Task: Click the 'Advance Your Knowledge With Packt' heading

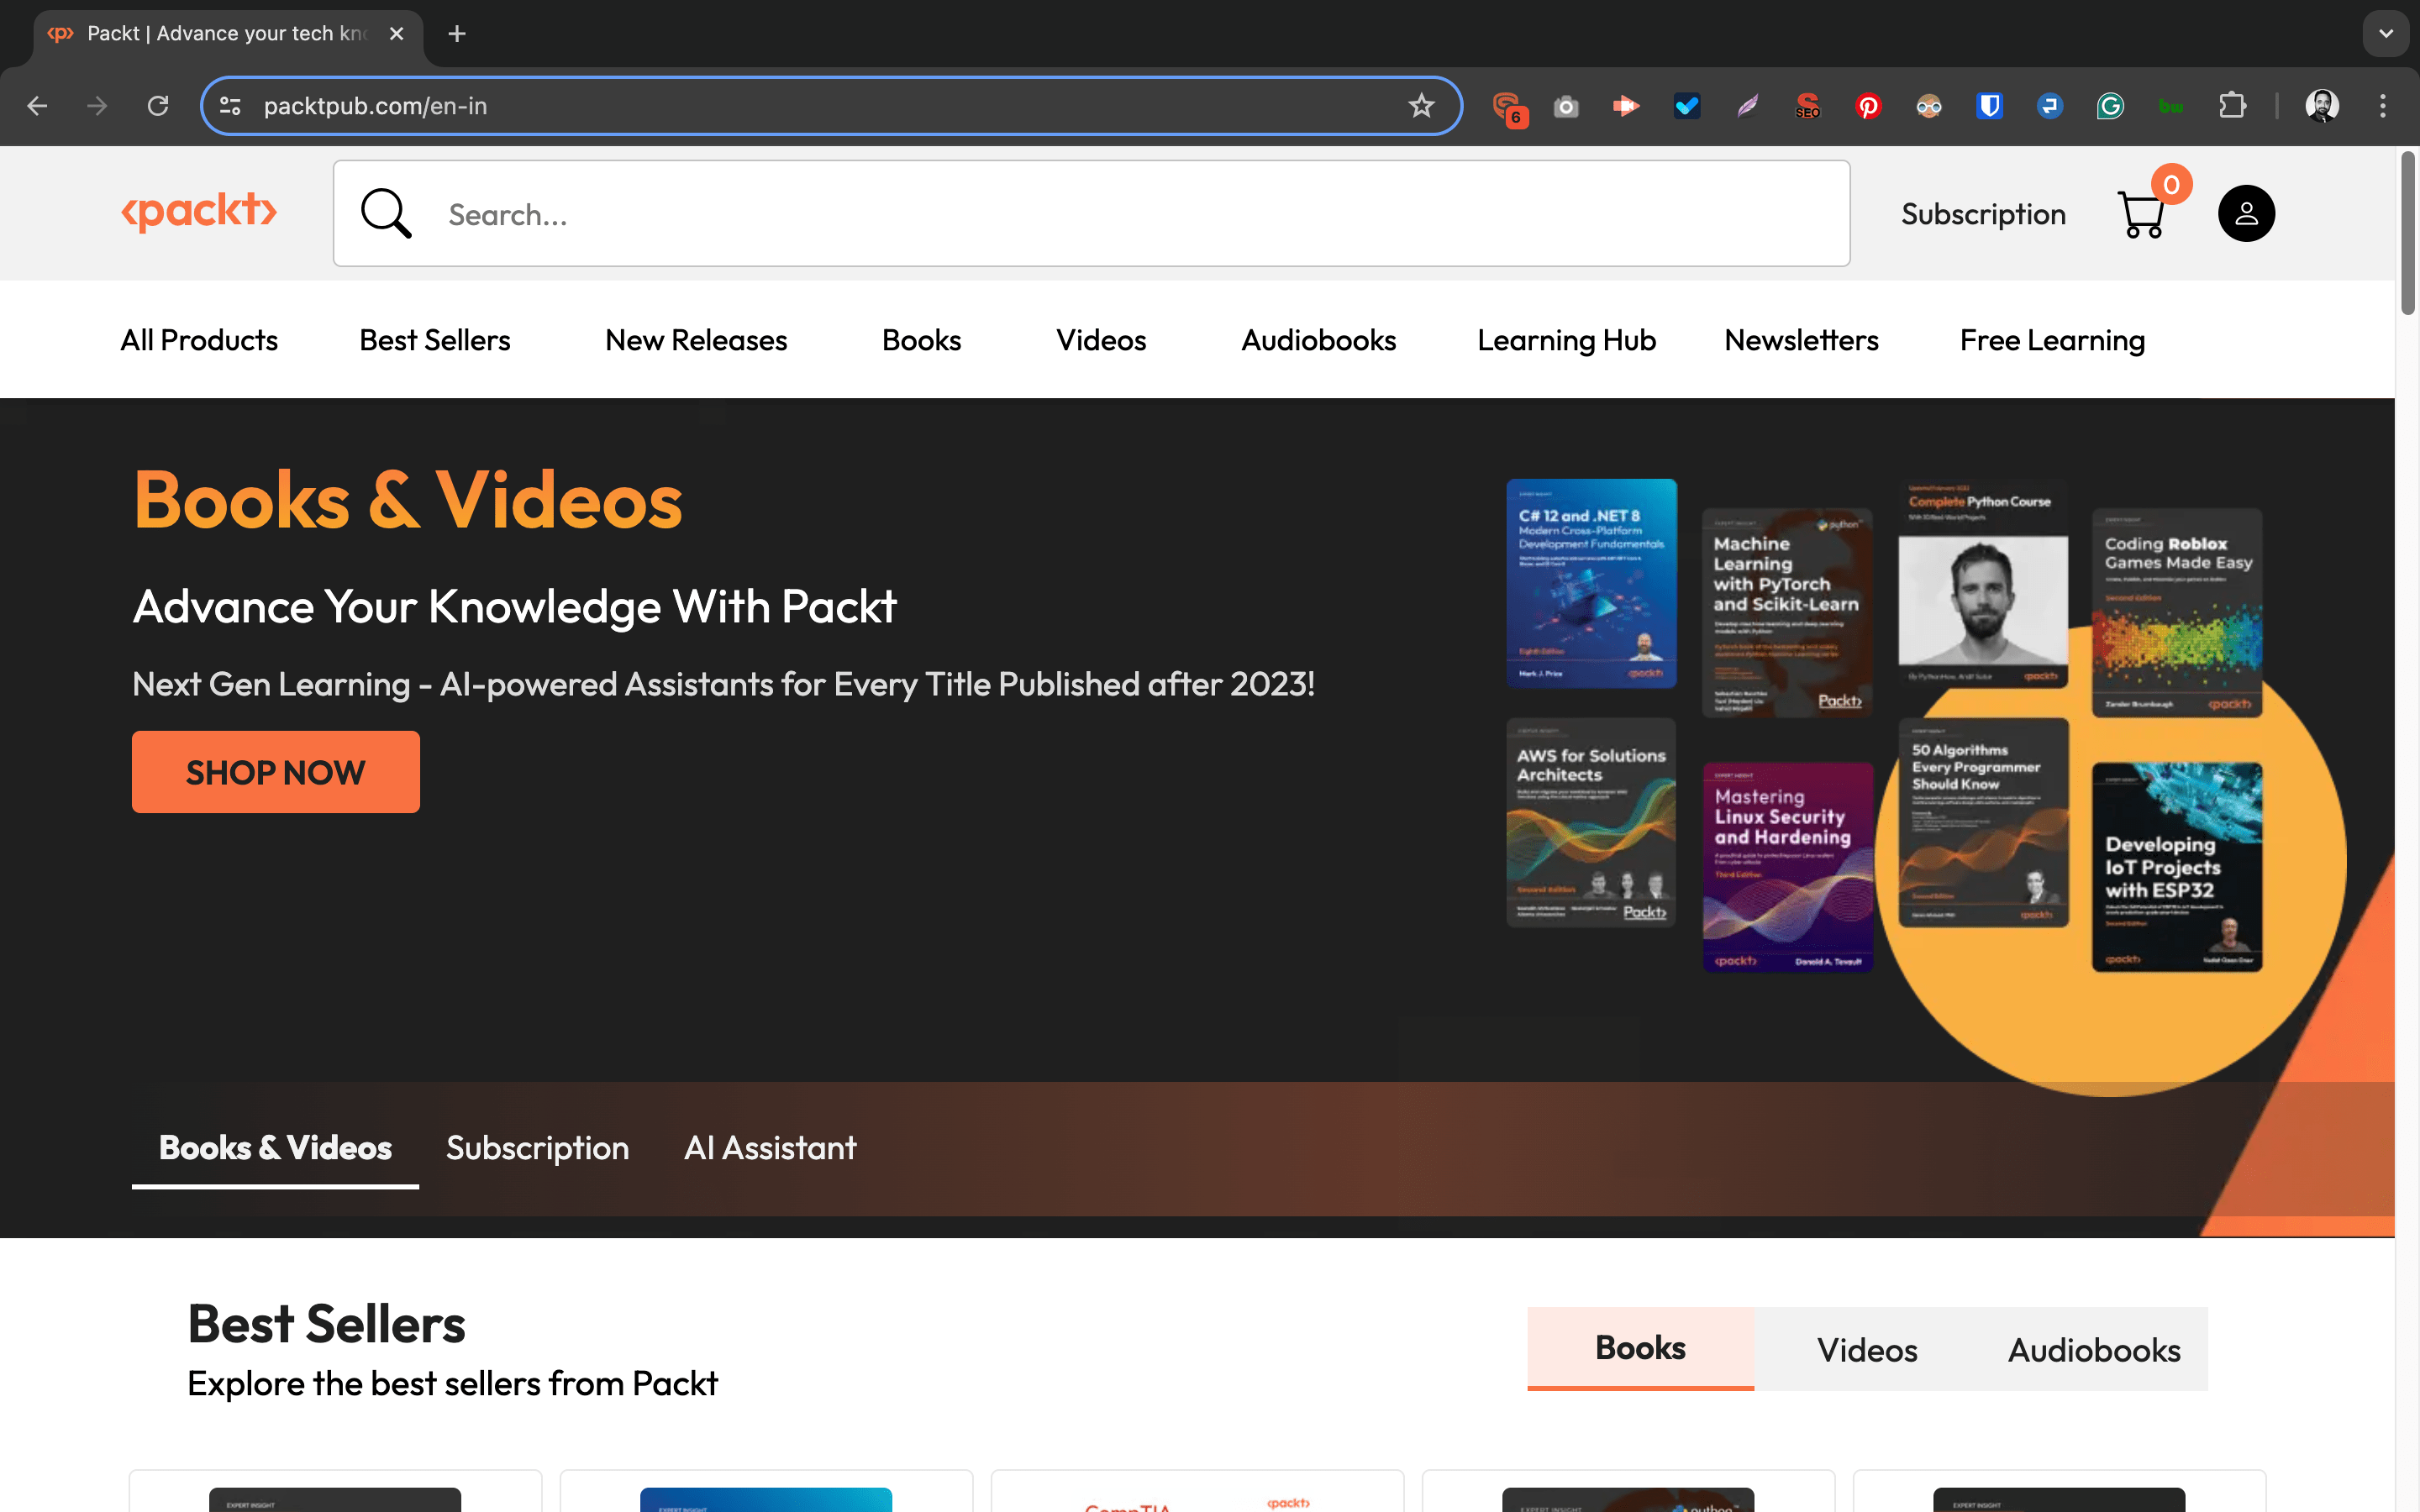Action: [x=515, y=606]
